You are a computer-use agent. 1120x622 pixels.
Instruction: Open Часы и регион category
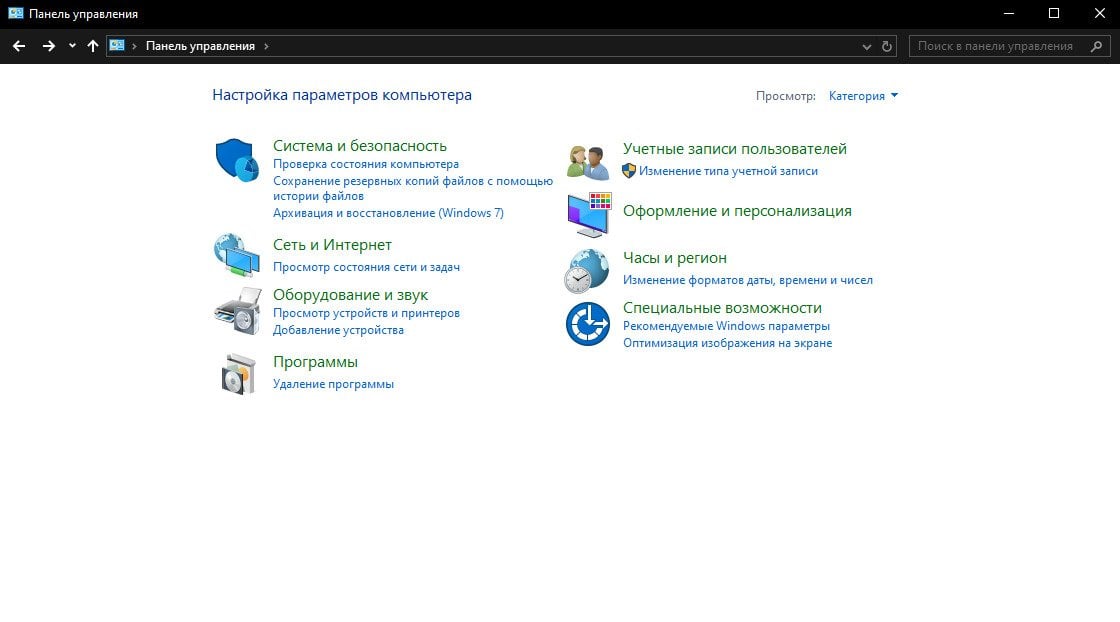tap(675, 258)
